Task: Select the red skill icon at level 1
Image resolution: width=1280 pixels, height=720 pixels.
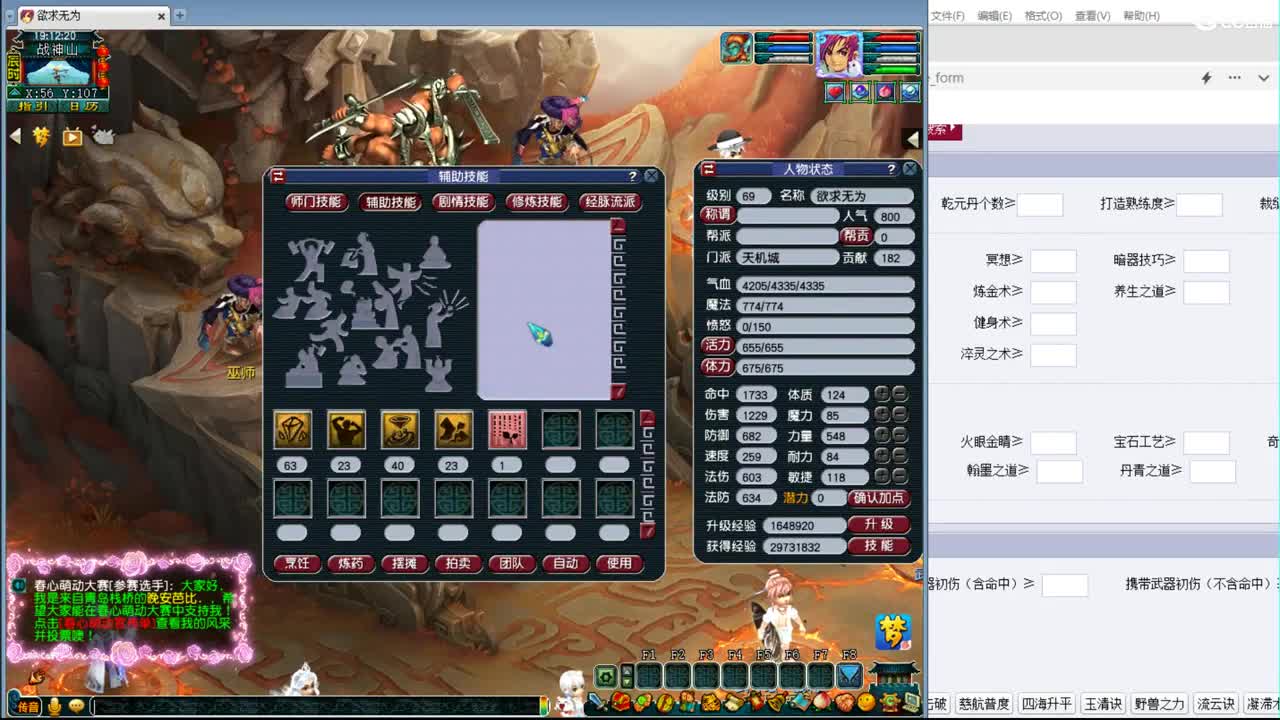Action: point(507,430)
